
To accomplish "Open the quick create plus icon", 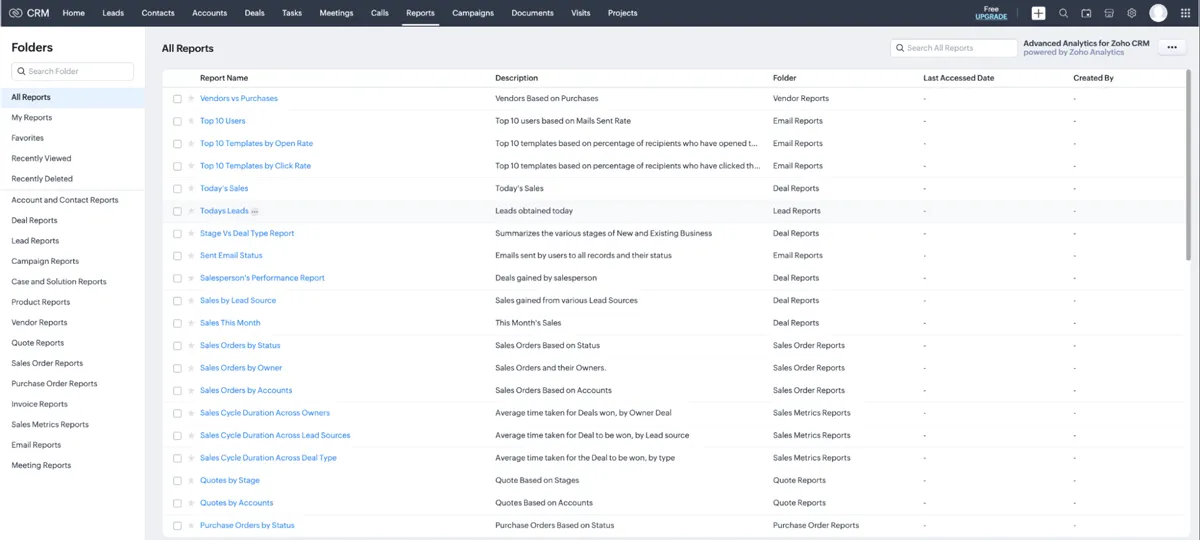I will [x=1039, y=13].
